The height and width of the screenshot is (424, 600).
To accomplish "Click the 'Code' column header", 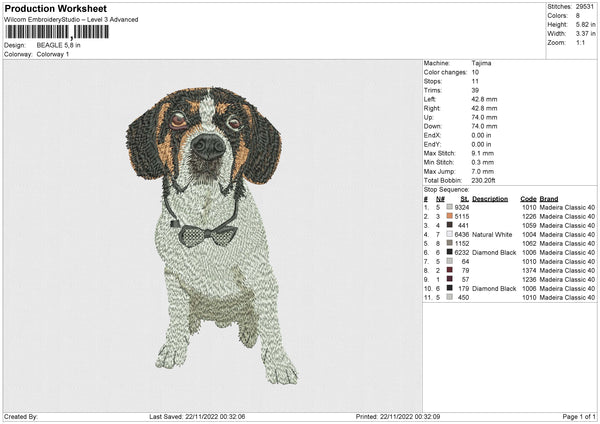I will pyautogui.click(x=528, y=199).
